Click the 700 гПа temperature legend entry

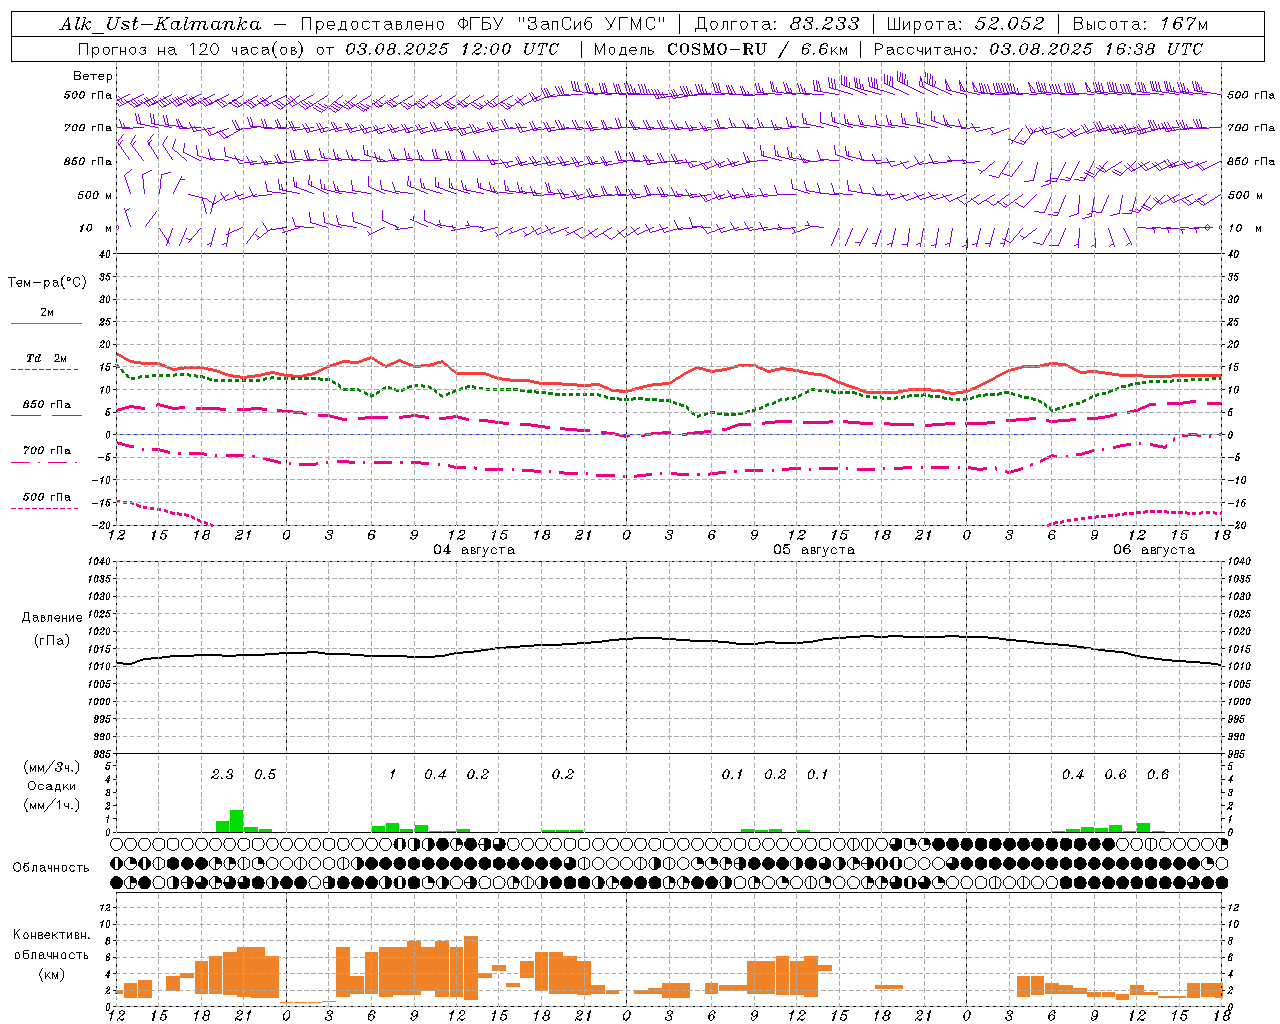(46, 451)
